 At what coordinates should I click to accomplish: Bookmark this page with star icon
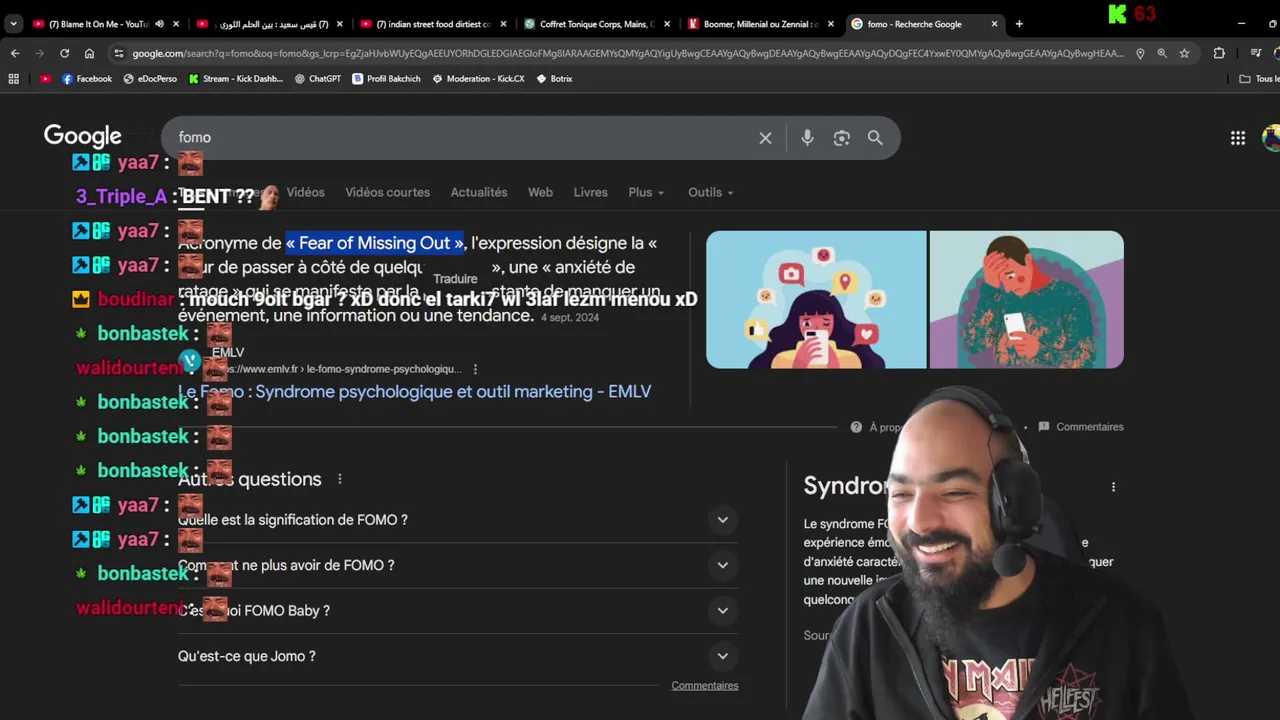1184,53
